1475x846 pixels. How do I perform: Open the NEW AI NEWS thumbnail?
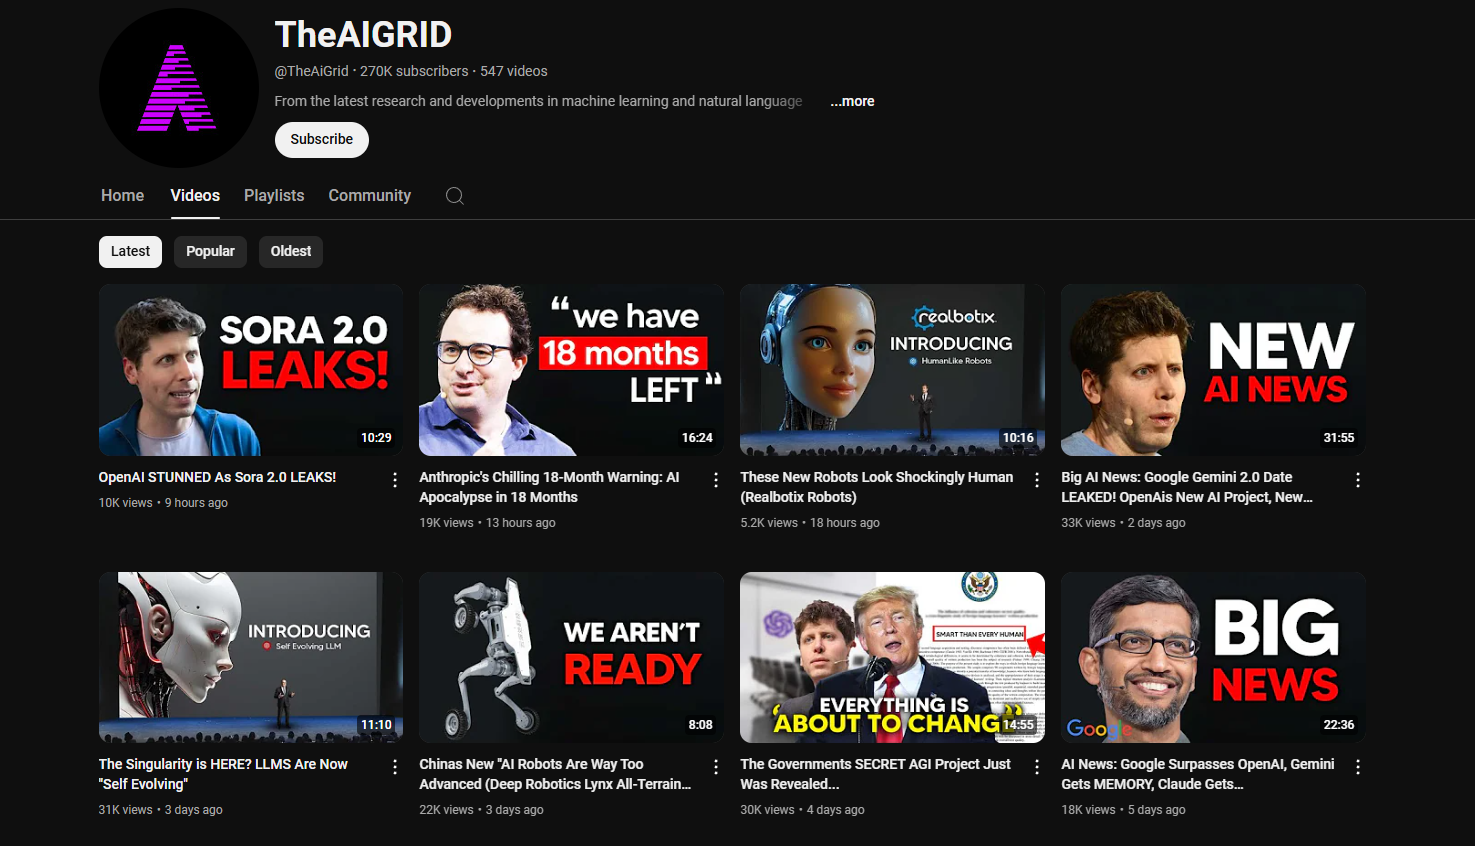1214,370
